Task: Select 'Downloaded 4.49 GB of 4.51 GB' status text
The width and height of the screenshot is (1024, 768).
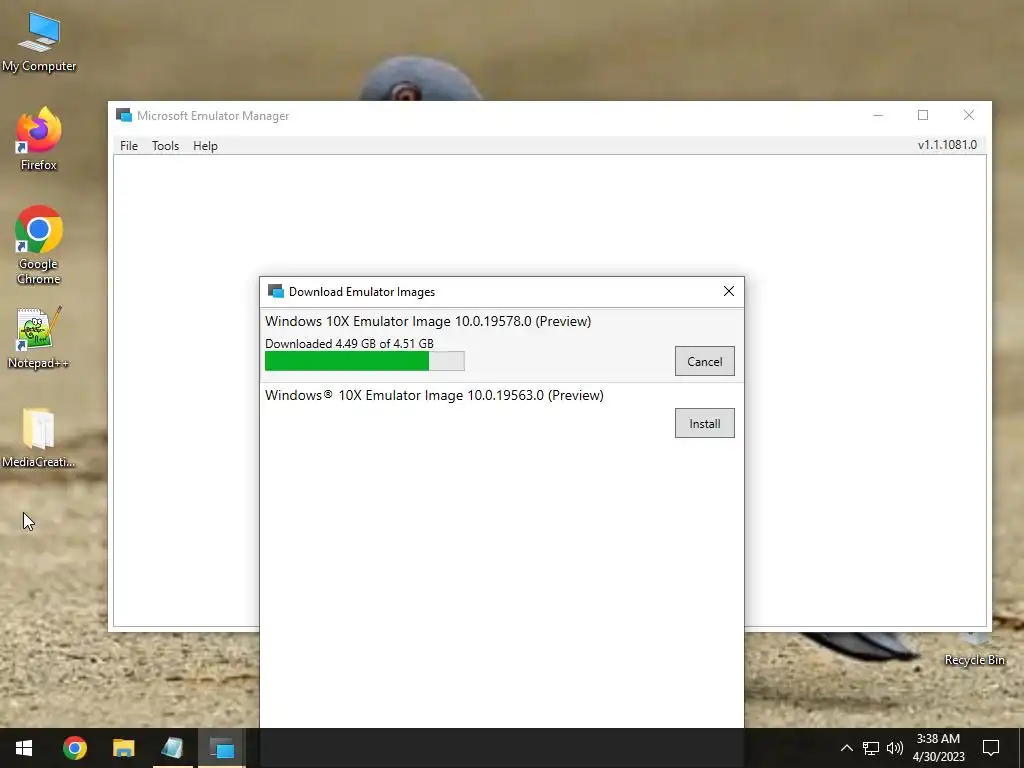Action: tap(349, 344)
